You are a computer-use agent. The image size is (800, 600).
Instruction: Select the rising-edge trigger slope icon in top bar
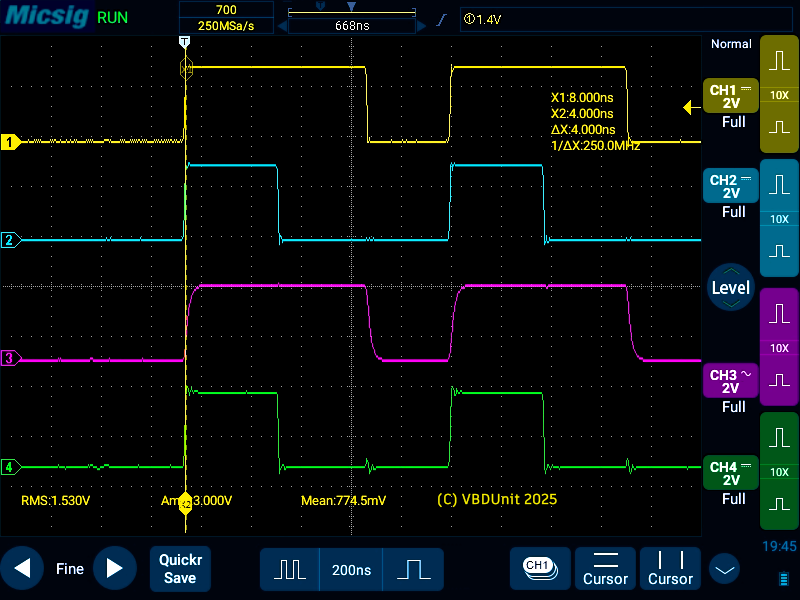(x=441, y=19)
